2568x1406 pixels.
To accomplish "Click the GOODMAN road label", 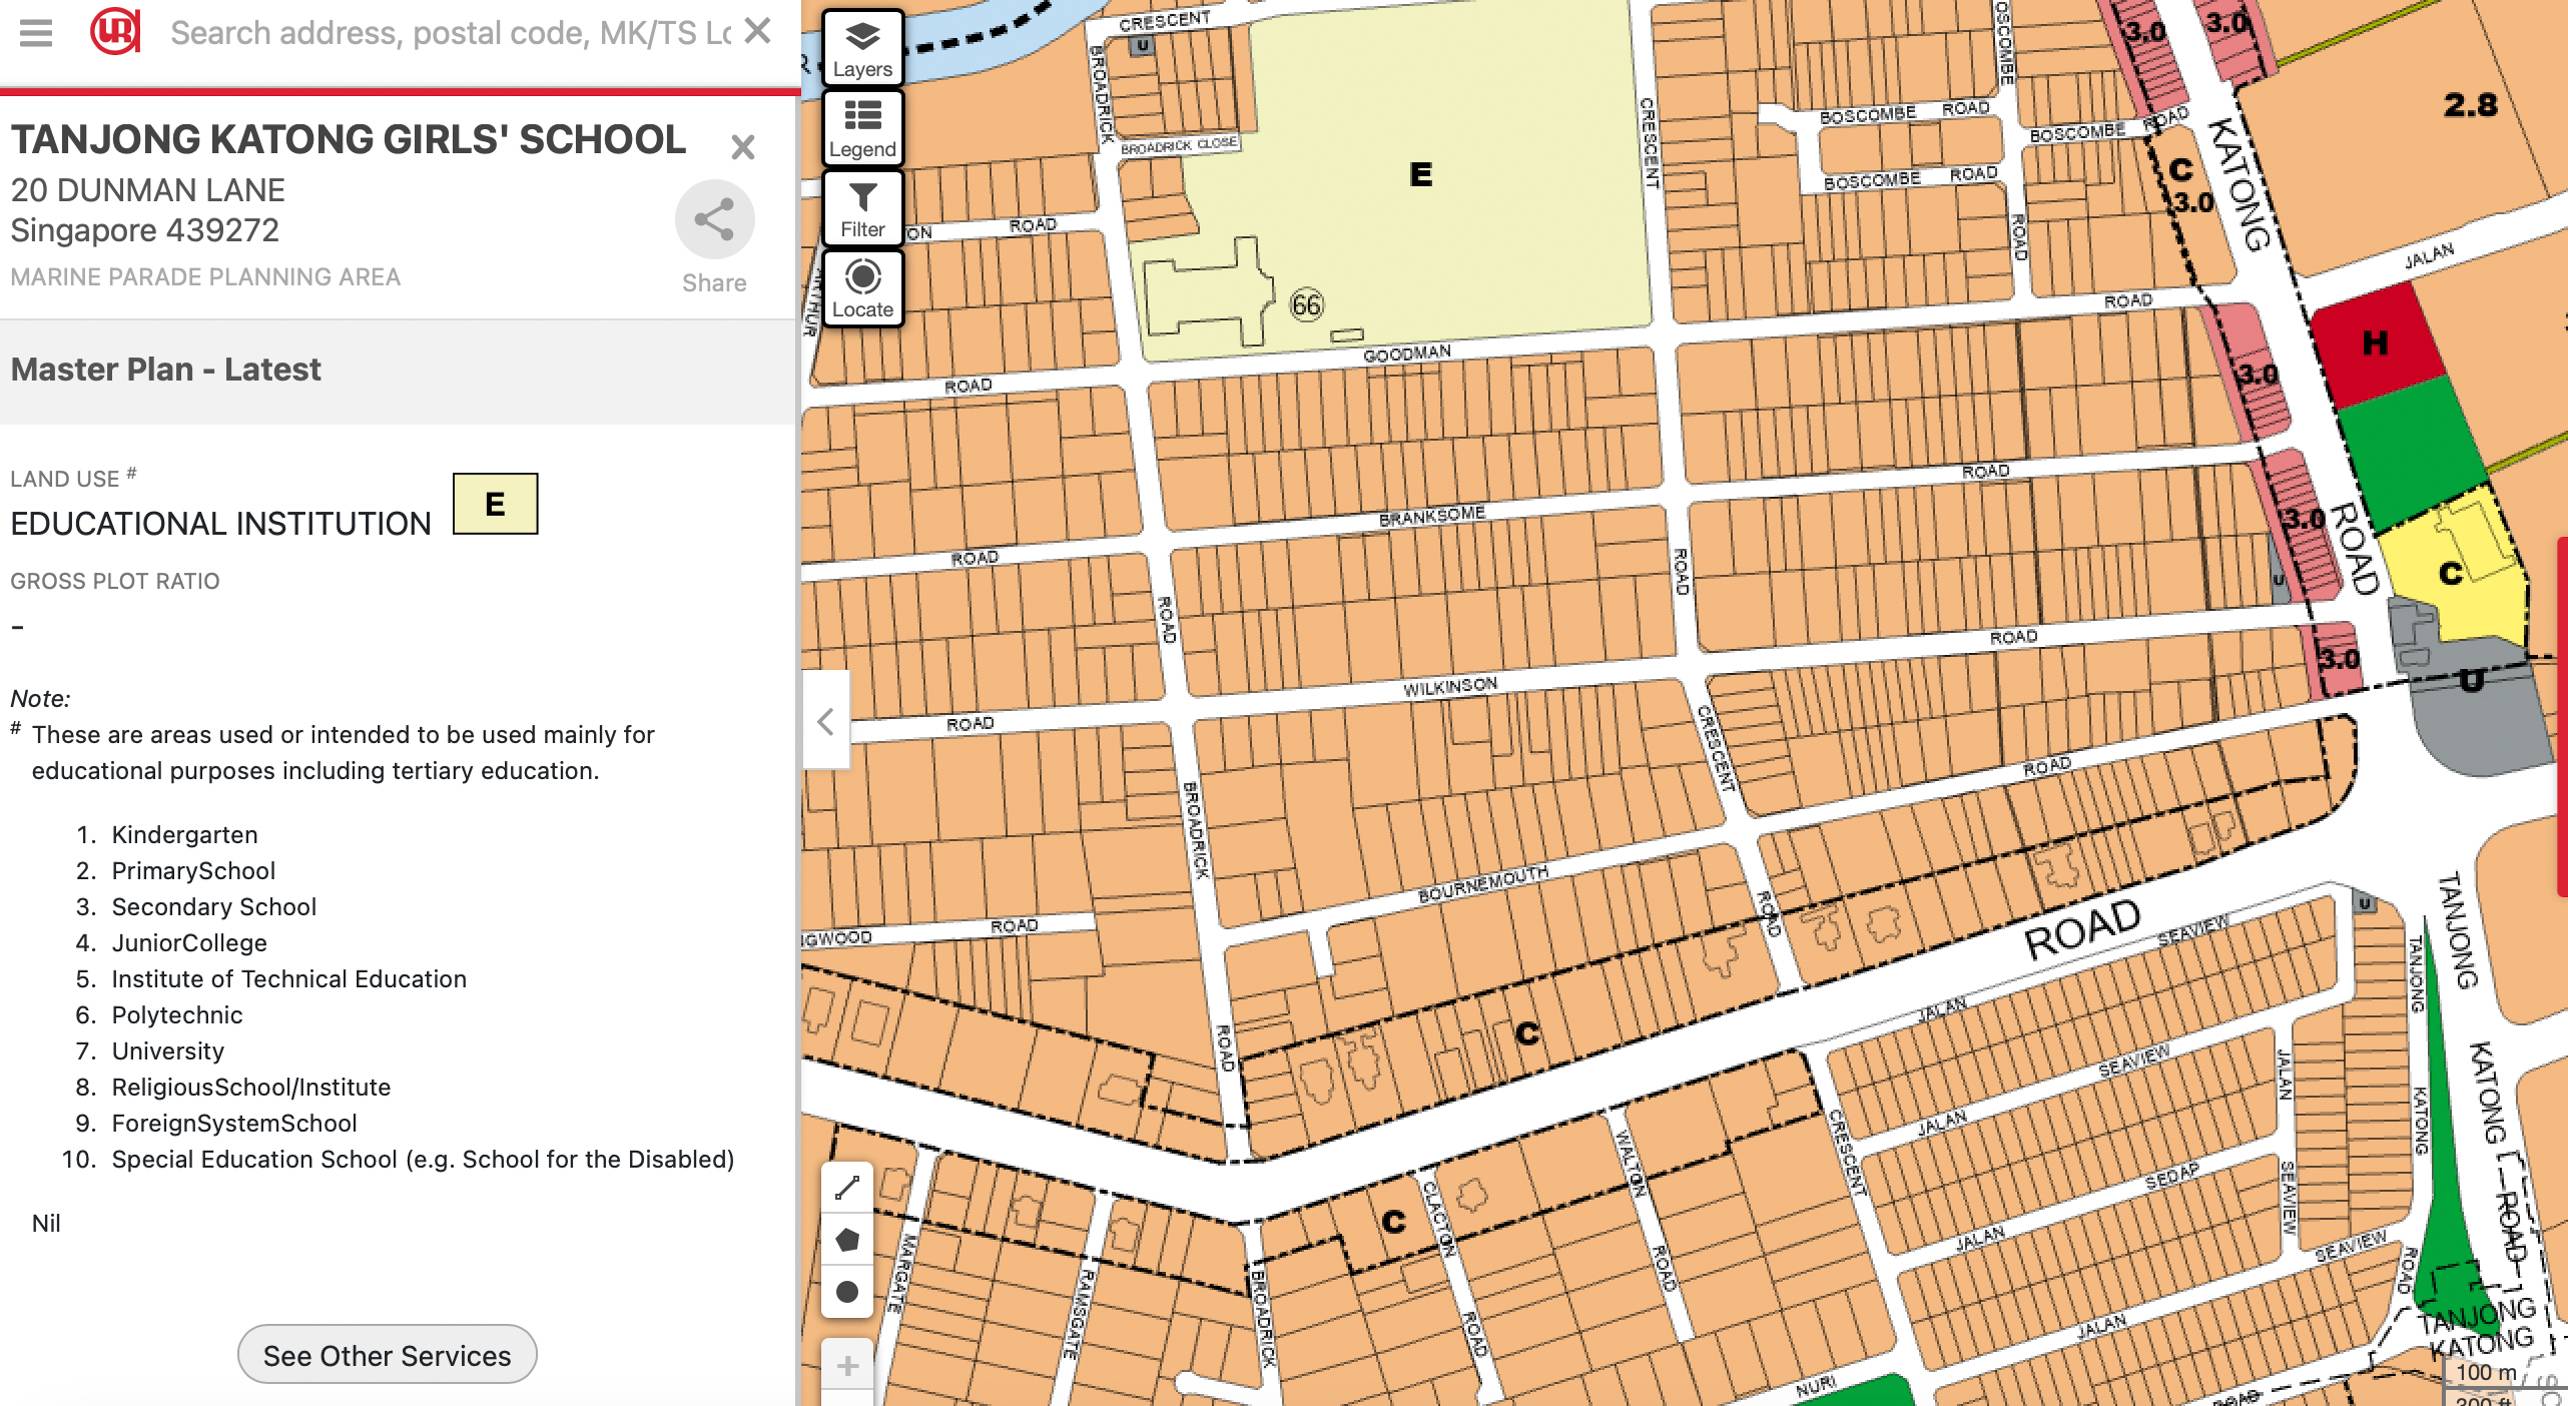I will coord(1407,353).
